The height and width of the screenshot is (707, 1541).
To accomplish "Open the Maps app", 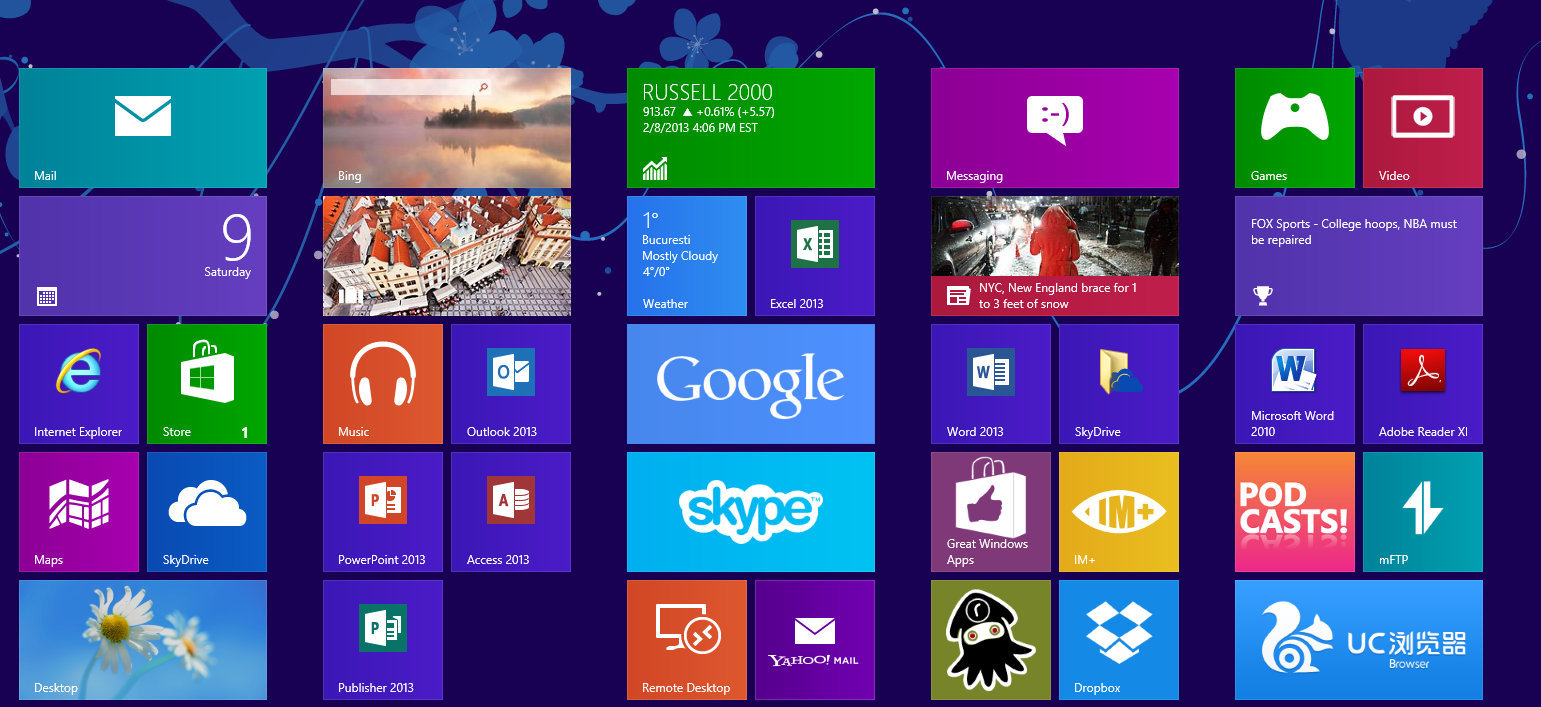I will tap(78, 511).
